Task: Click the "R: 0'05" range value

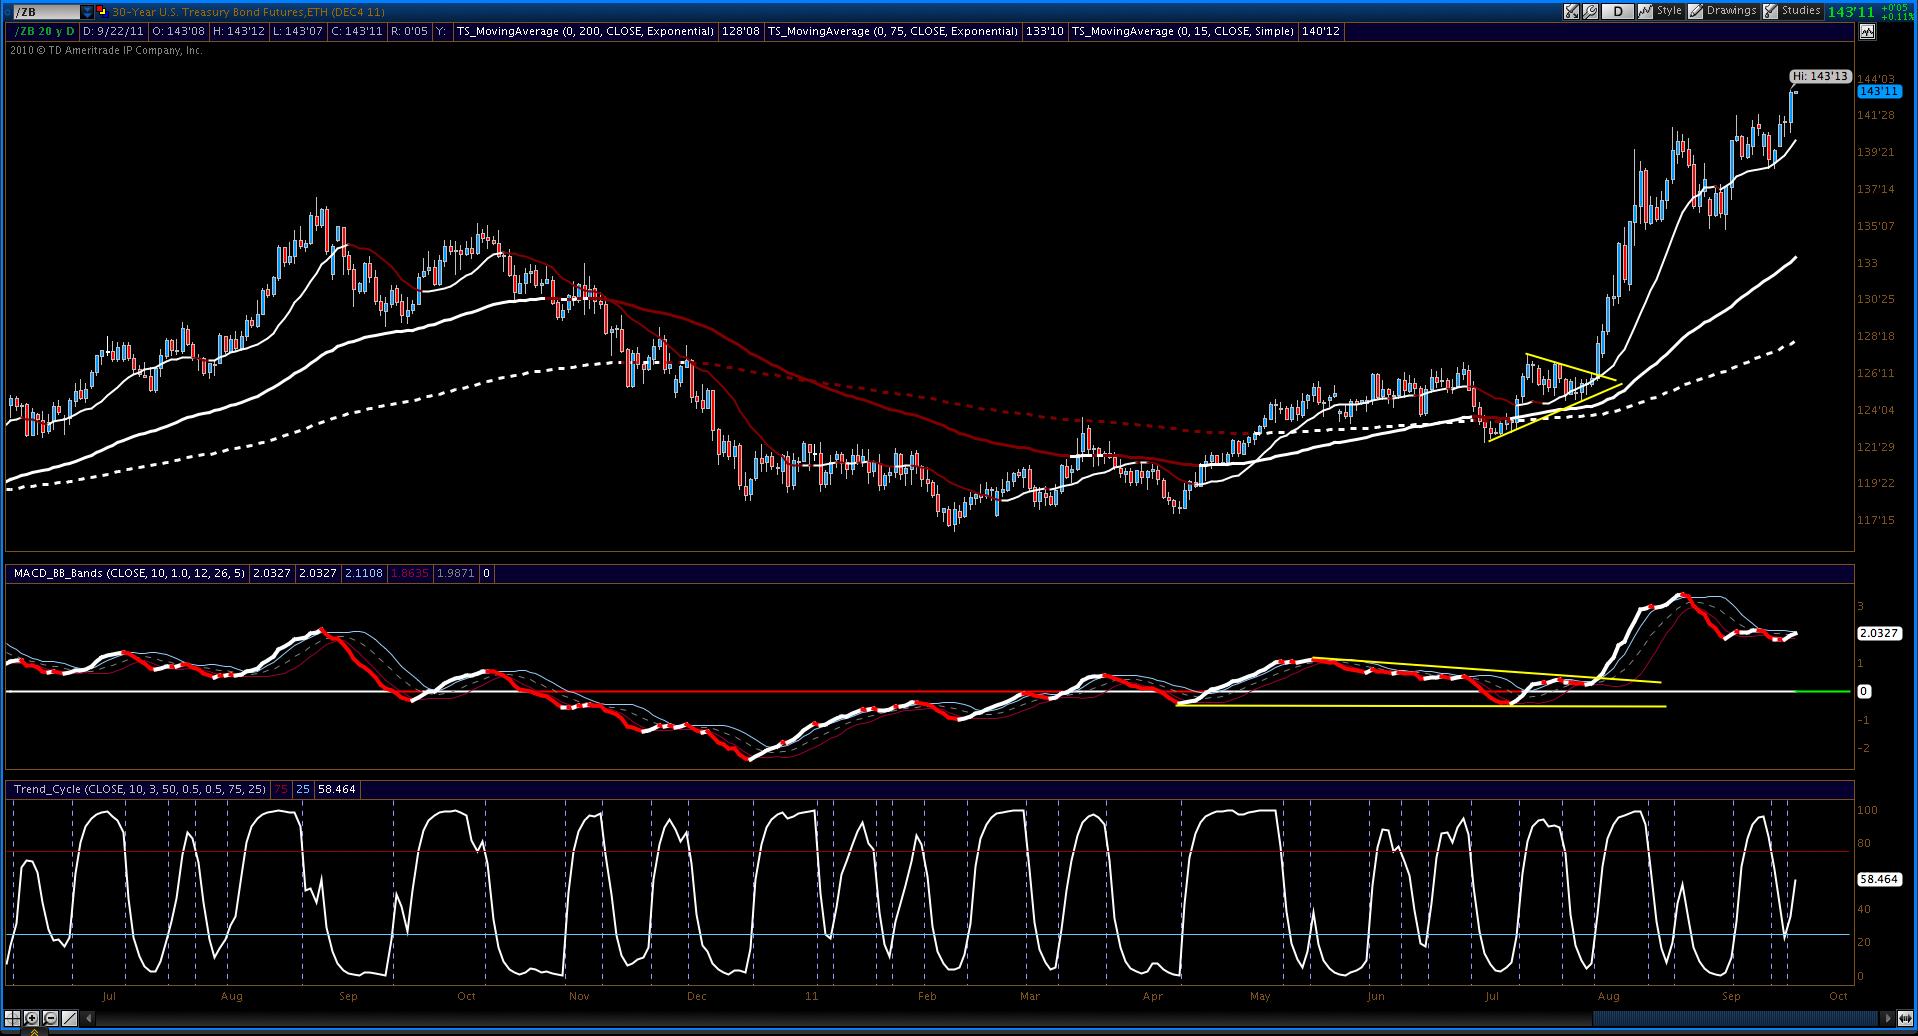Action: coord(410,32)
